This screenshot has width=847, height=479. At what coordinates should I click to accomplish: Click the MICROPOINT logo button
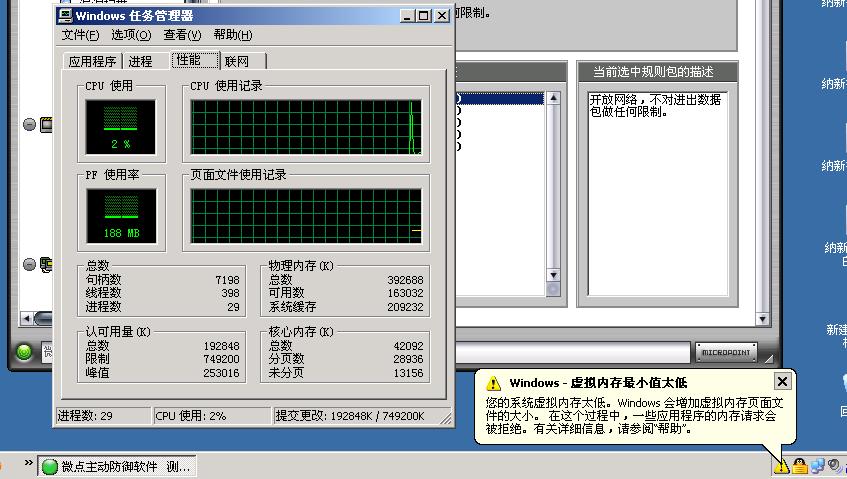[726, 353]
